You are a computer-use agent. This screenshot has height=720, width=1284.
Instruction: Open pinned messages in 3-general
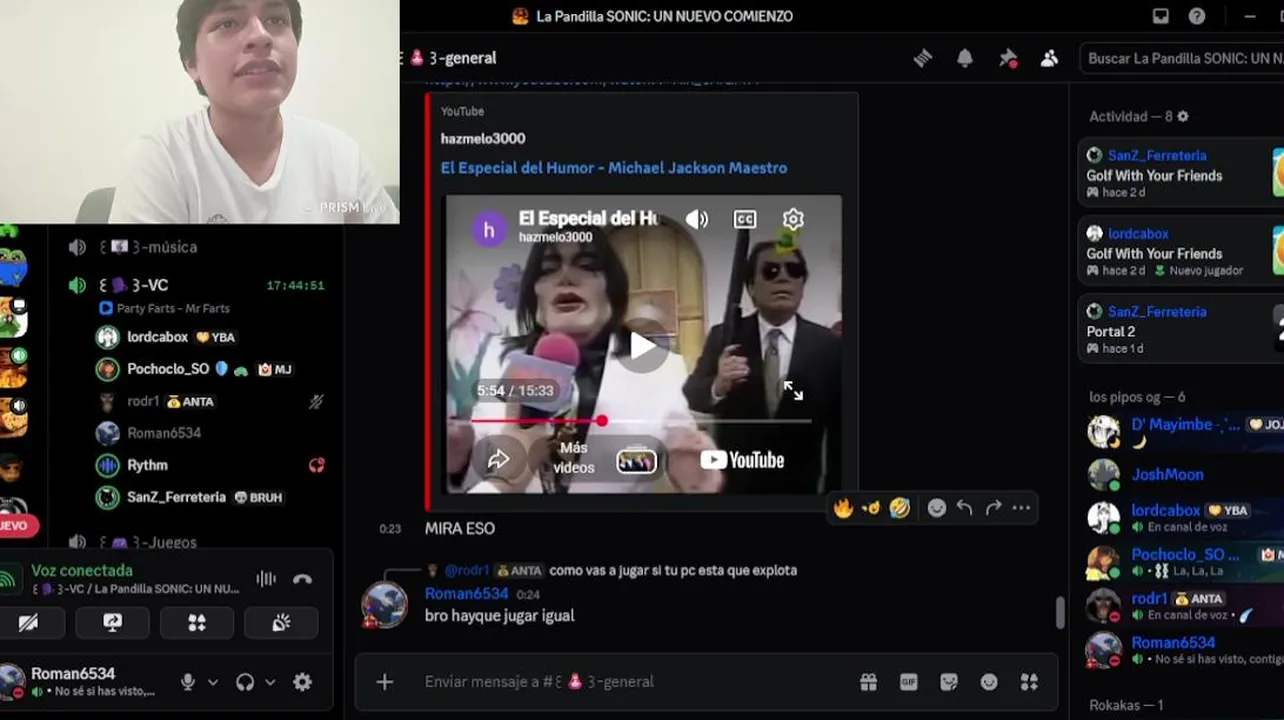coord(1008,58)
